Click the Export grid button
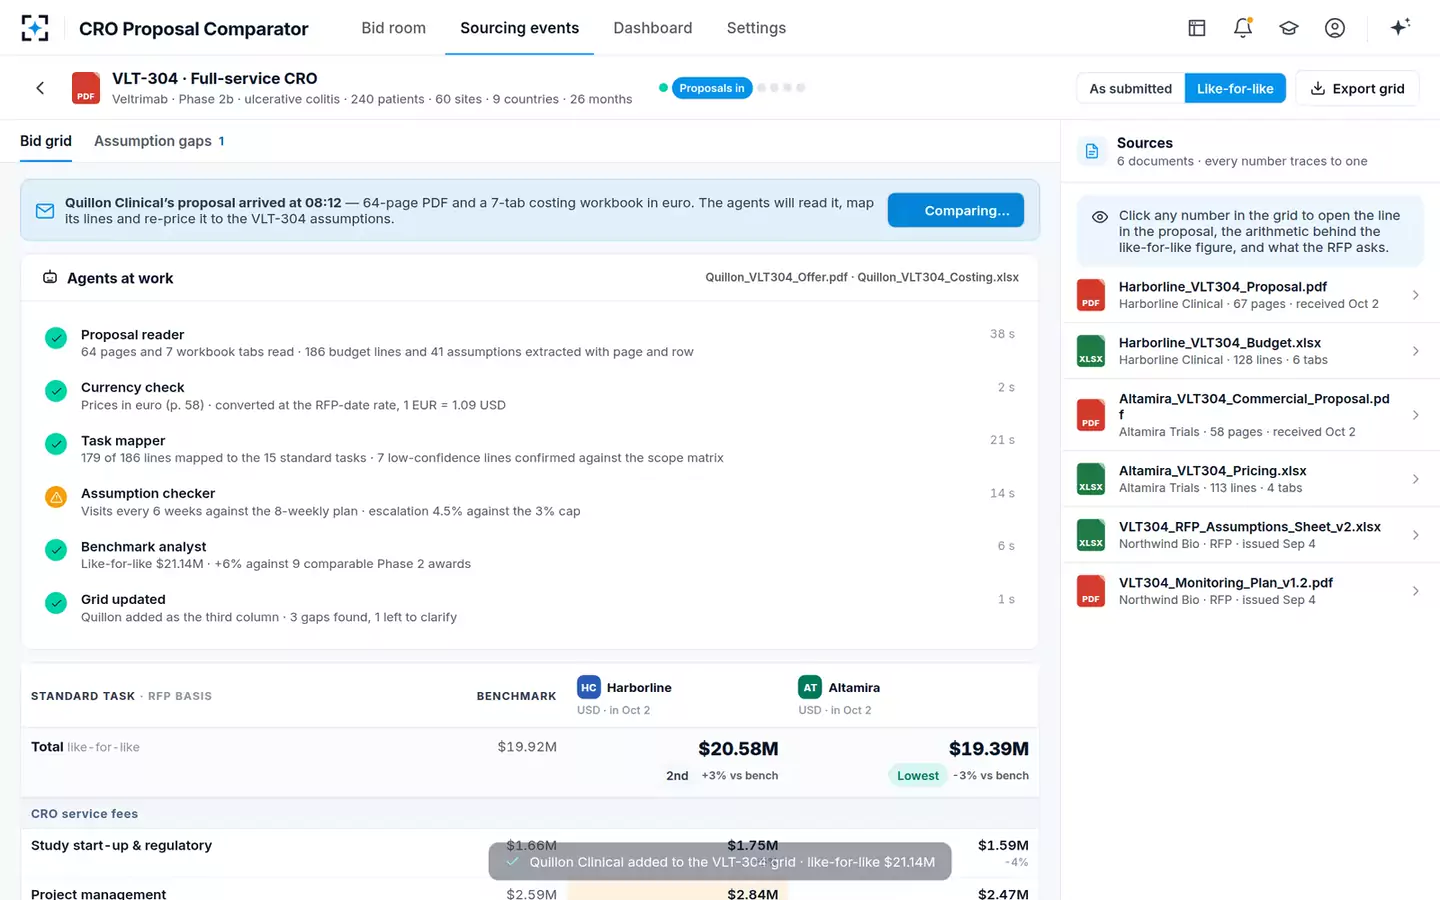The width and height of the screenshot is (1440, 900). 1357,88
